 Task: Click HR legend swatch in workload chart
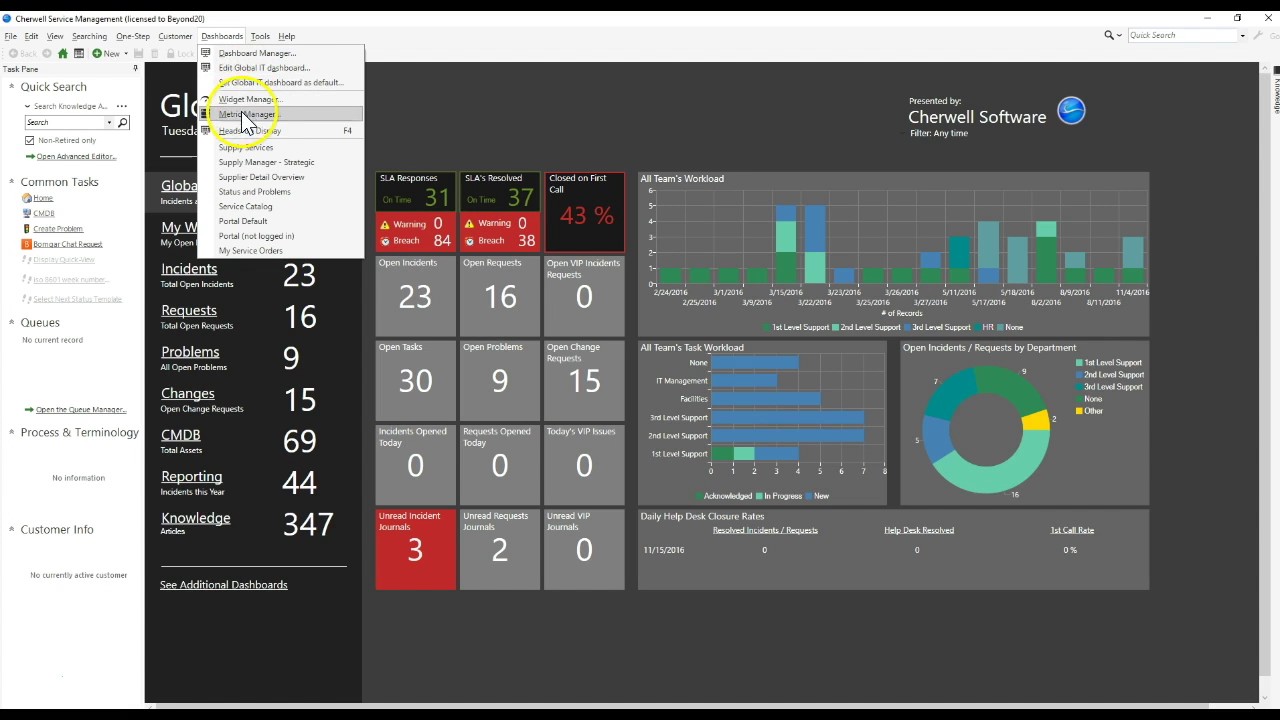[976, 328]
